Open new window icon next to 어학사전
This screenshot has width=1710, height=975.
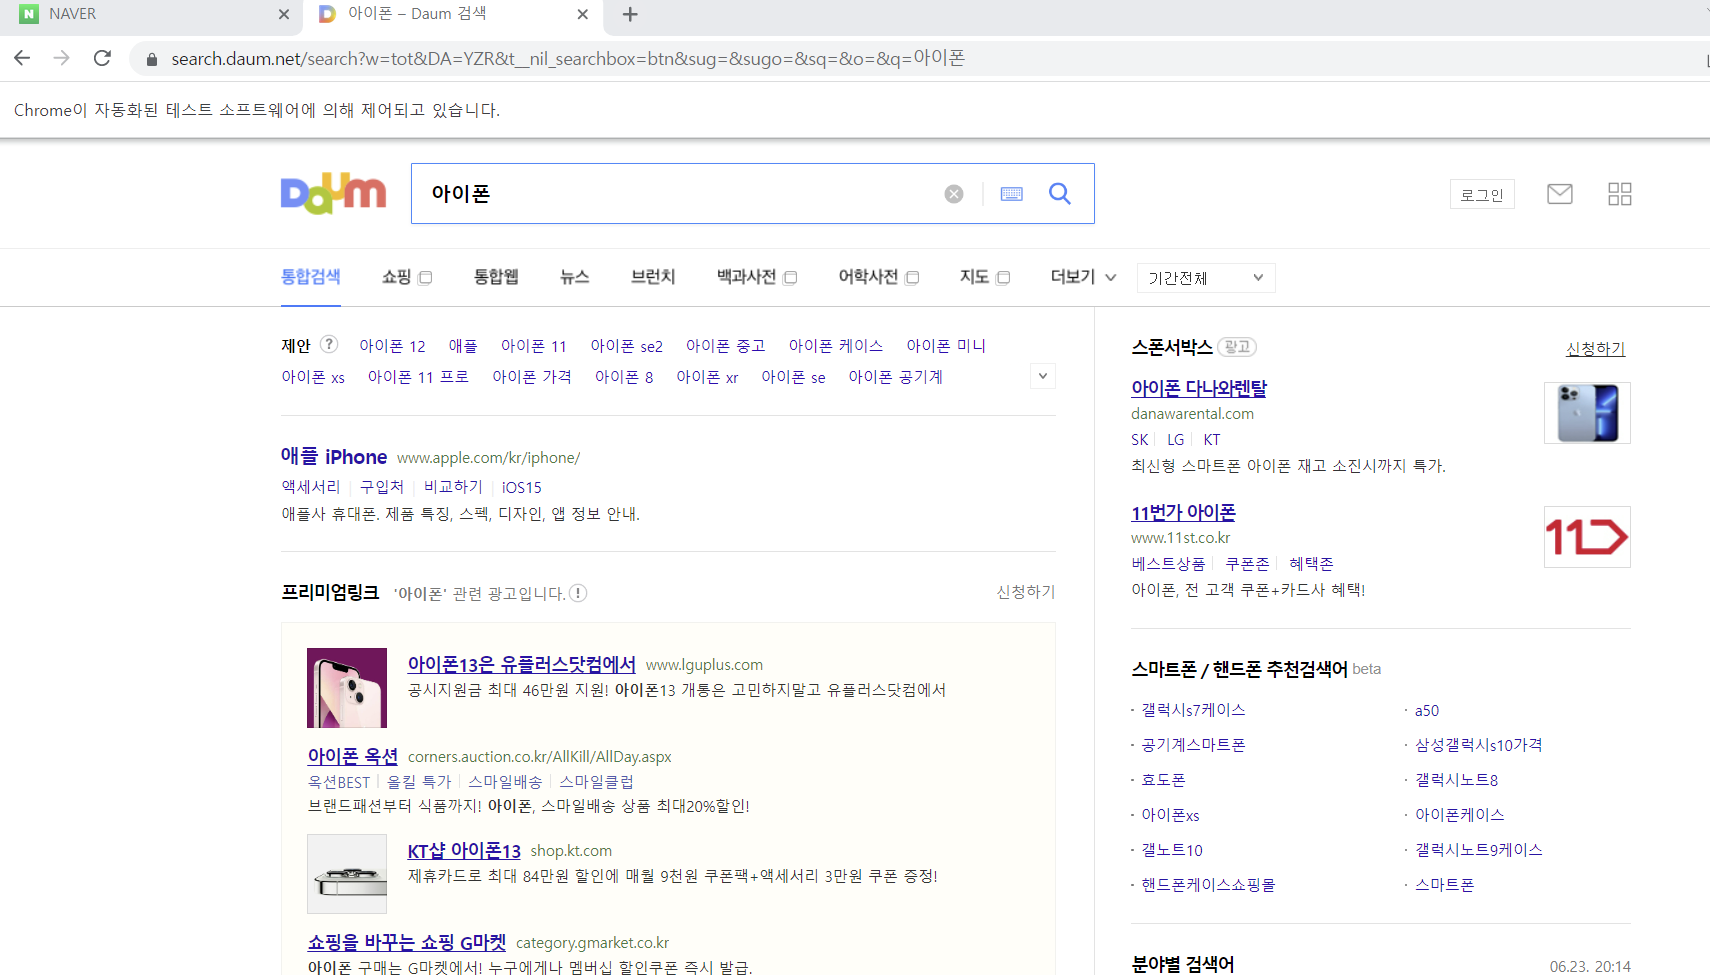[x=912, y=278]
